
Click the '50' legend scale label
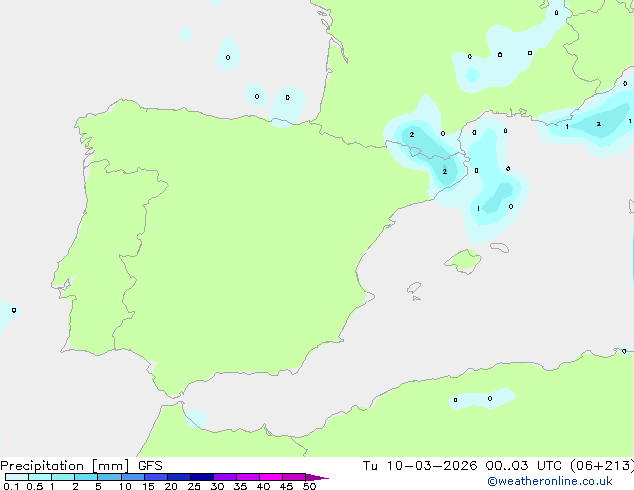pyautogui.click(x=309, y=486)
